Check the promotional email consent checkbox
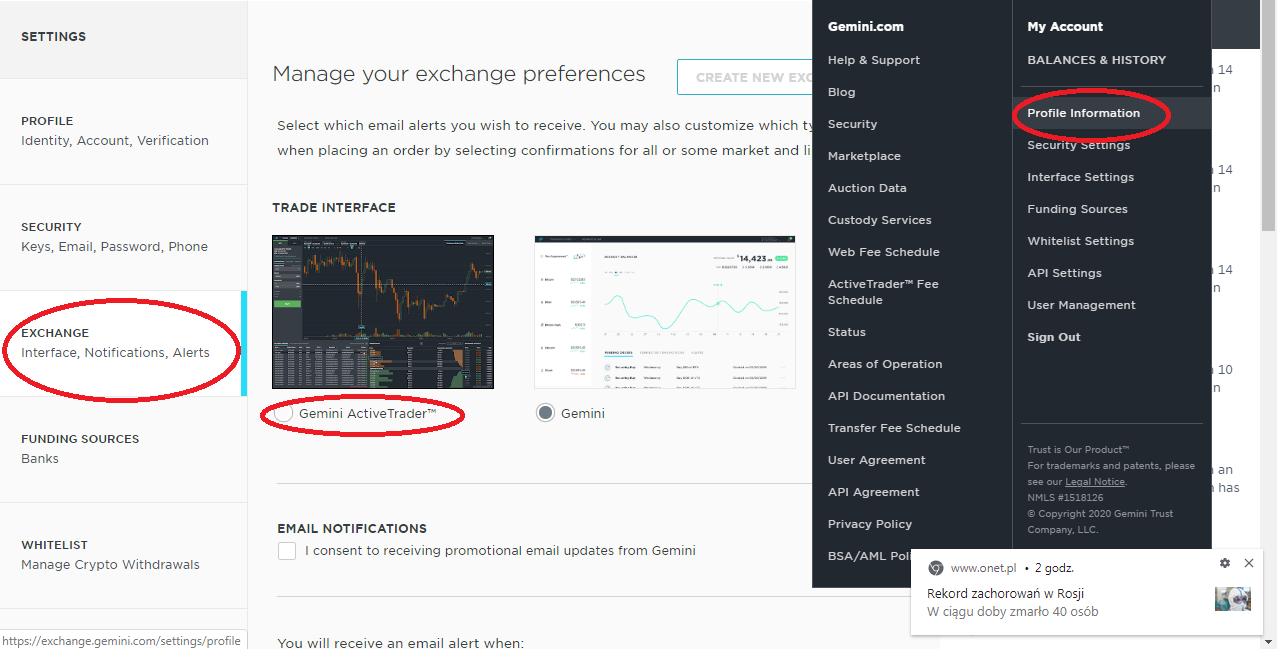 287,551
